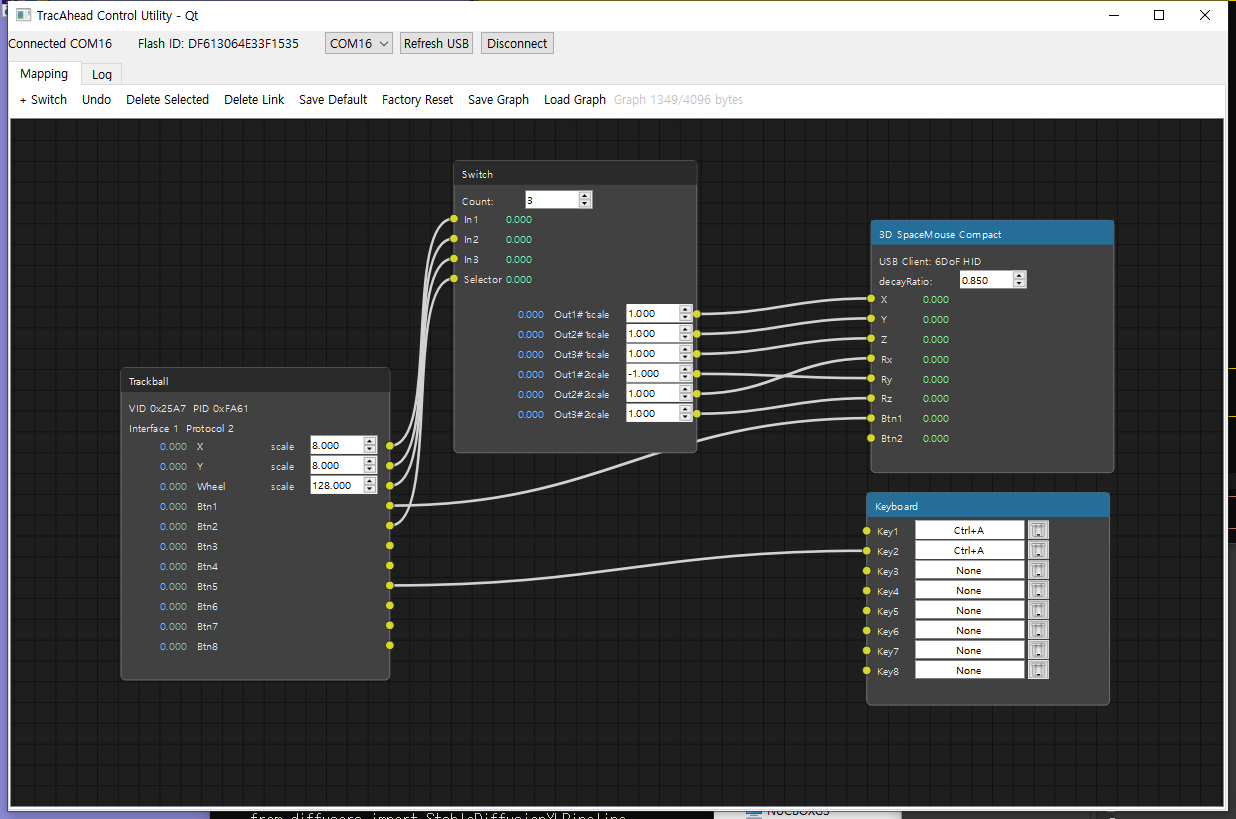Viewport: 1236px width, 819px height.
Task: Select the Trackball Btn3 output port
Action: coord(390,546)
